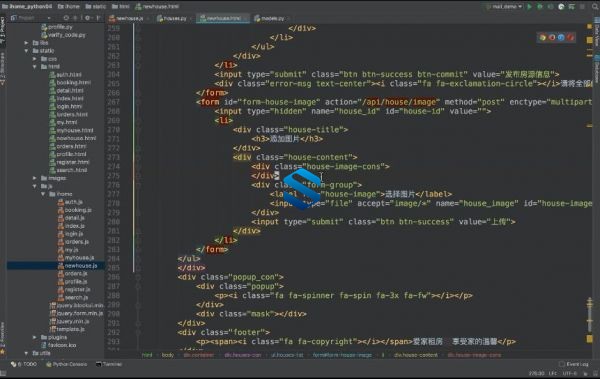
Task: Select newhouse.js in the project tree
Action: tap(81, 266)
